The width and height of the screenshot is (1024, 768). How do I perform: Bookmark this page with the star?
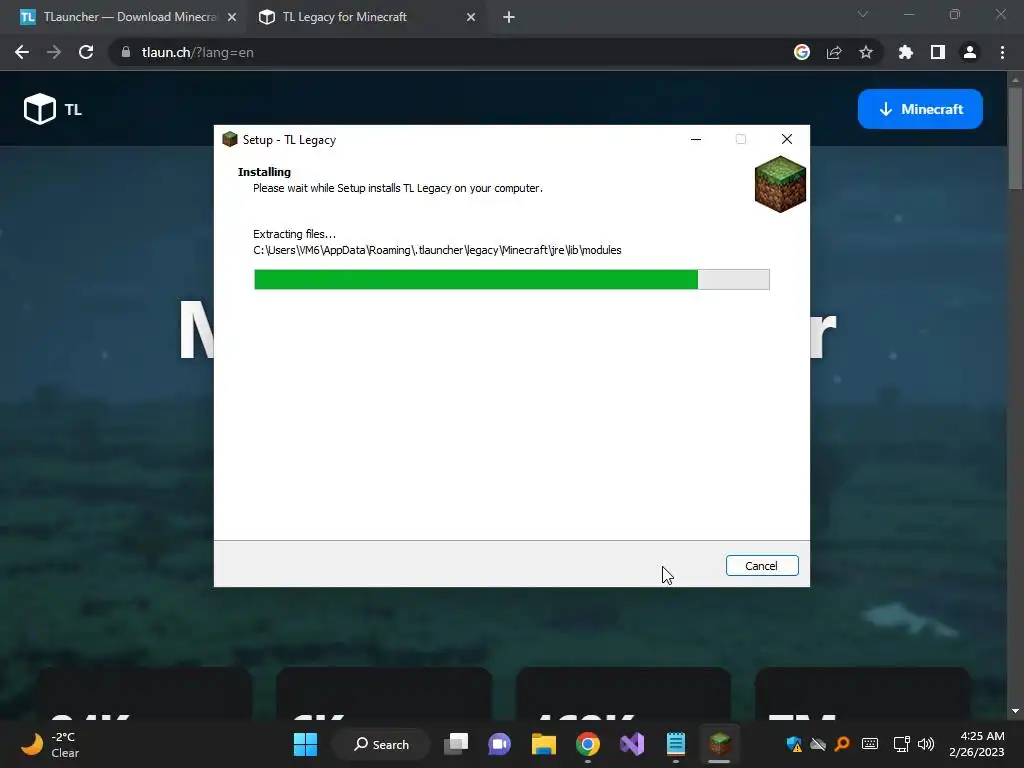pos(866,52)
